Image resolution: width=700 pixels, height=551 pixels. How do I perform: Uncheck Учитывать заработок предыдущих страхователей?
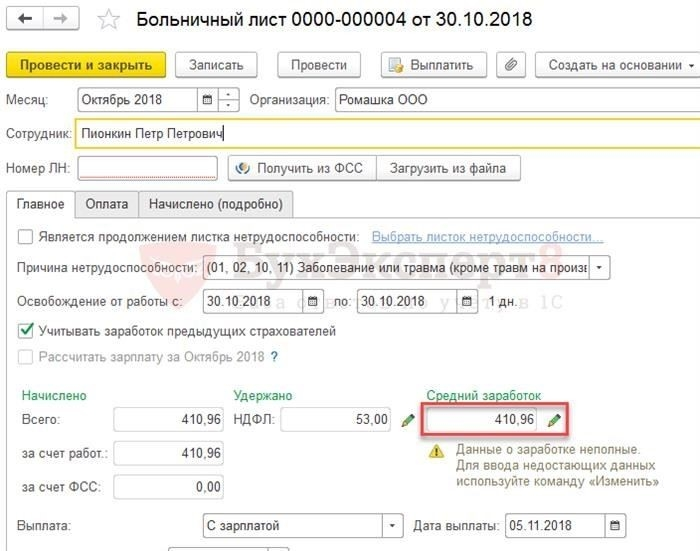point(25,331)
